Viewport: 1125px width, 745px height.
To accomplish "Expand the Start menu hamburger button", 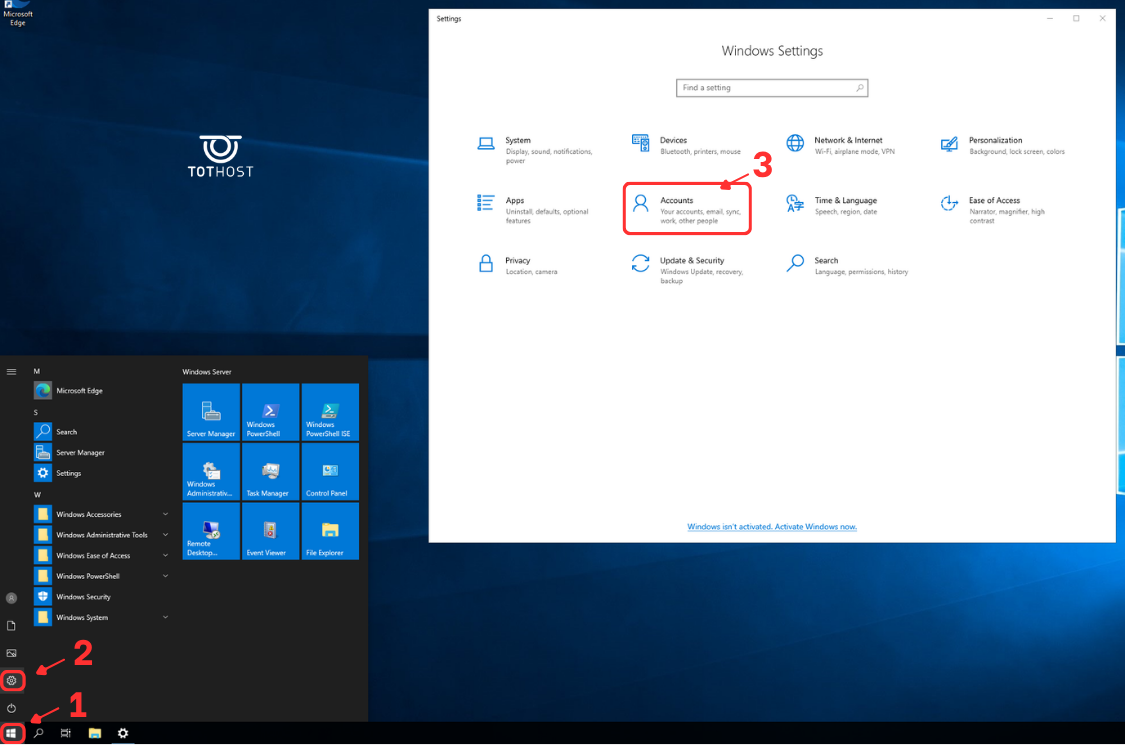I will [11, 372].
